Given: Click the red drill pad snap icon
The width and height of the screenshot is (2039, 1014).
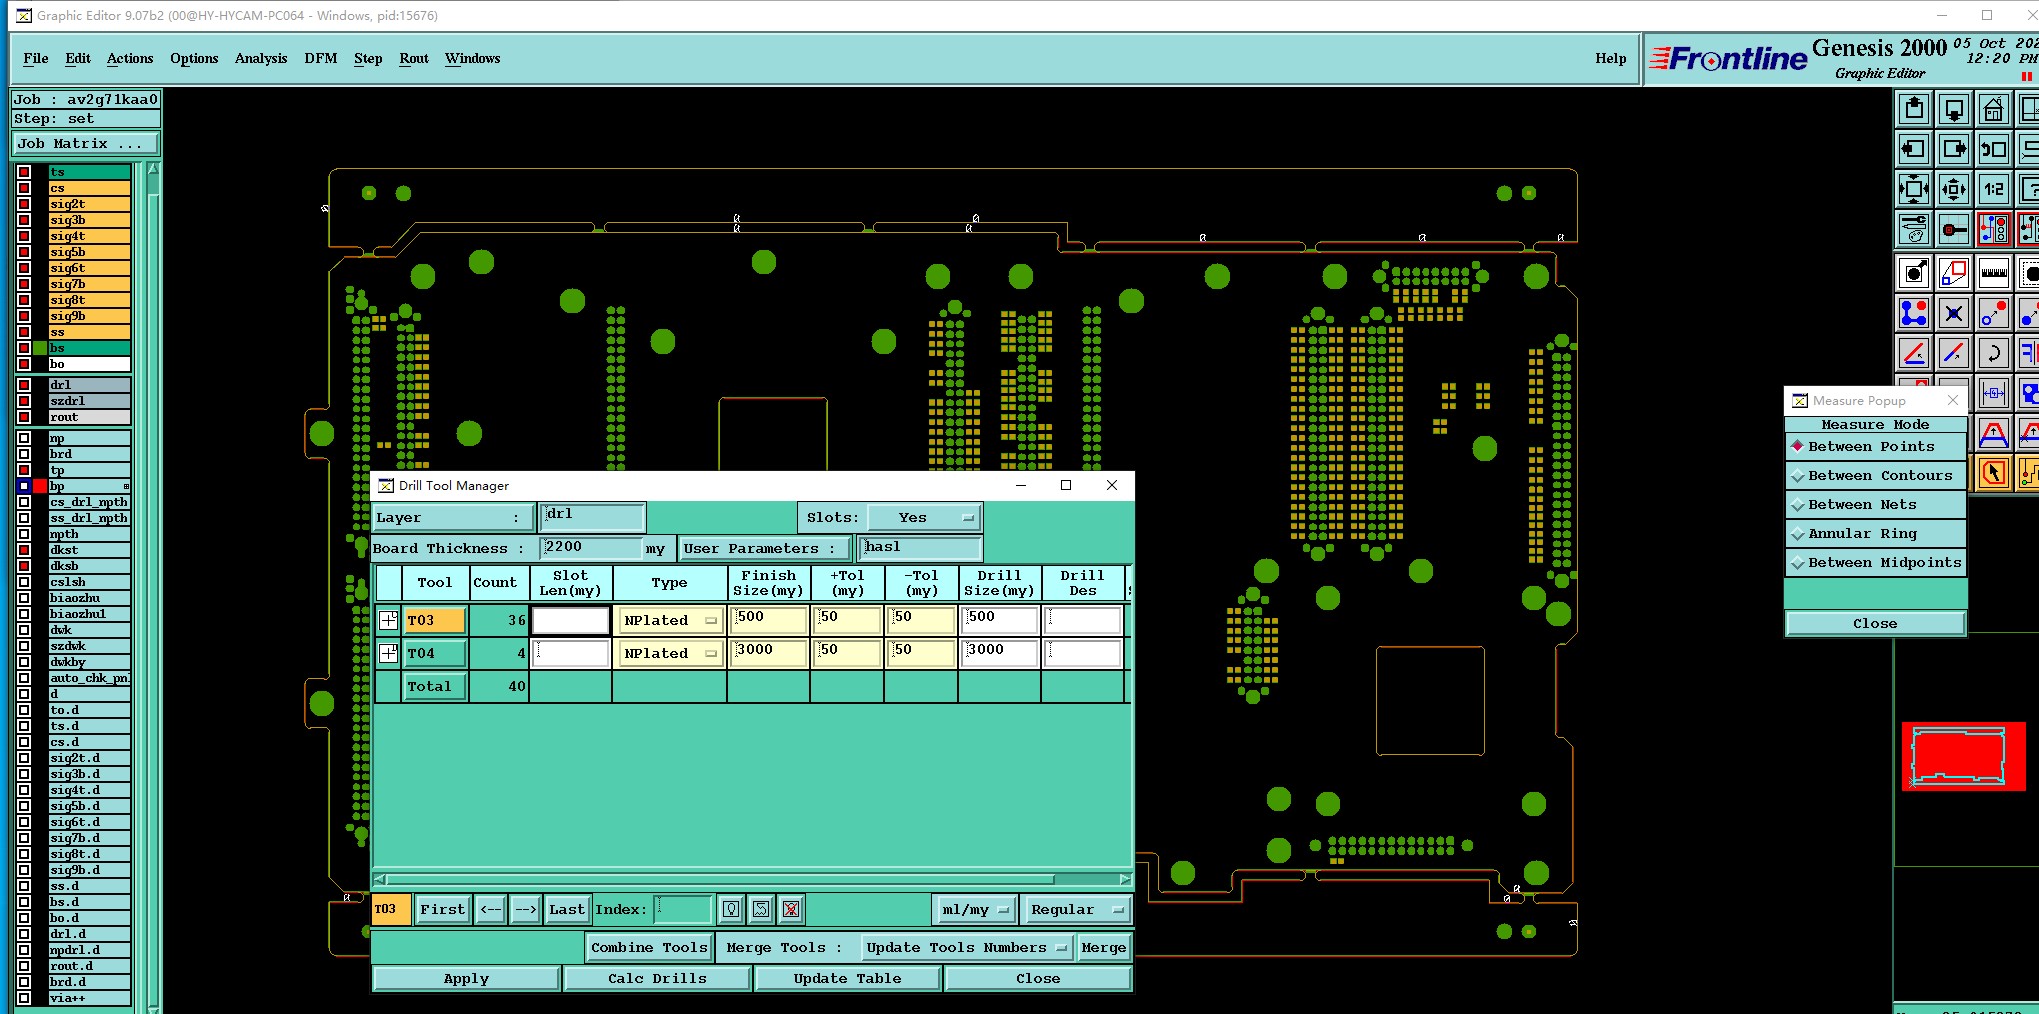Looking at the screenshot, I should (1954, 229).
